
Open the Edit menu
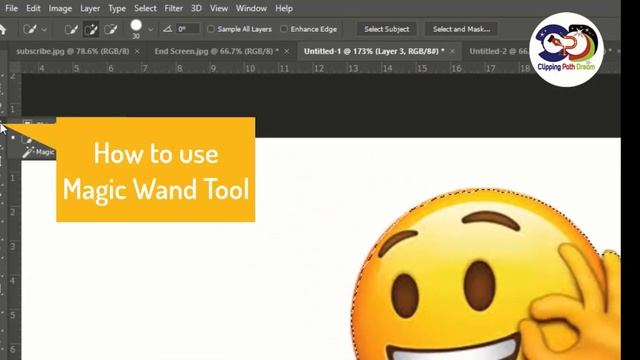(x=33, y=8)
